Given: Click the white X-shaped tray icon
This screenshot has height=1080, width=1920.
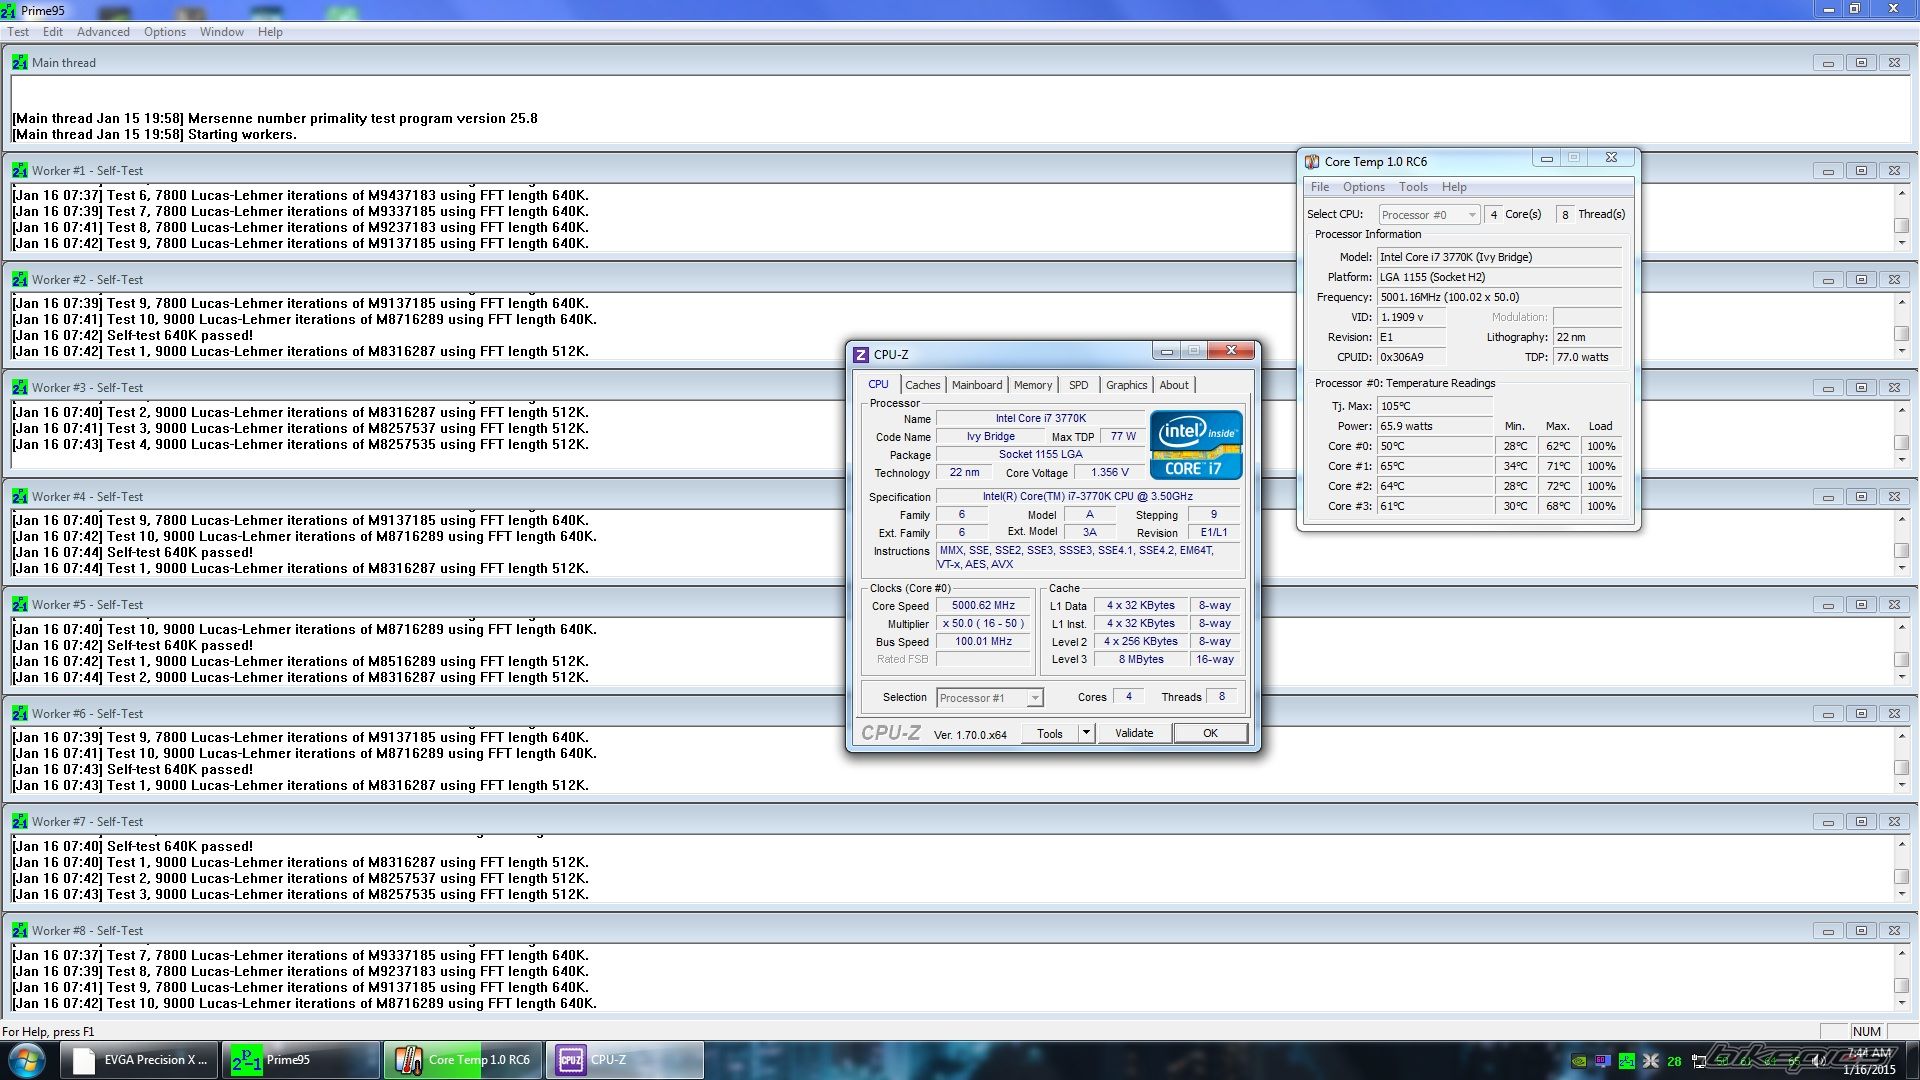Looking at the screenshot, I should click(1651, 1062).
